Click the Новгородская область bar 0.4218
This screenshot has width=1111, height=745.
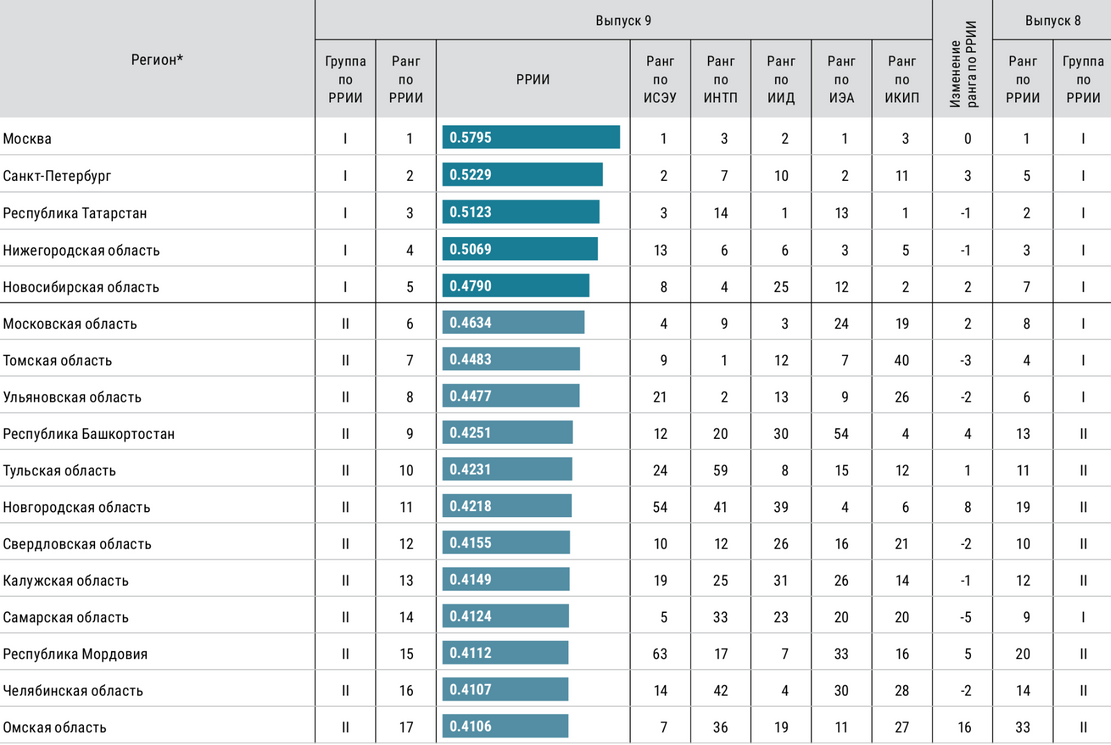[506, 507]
